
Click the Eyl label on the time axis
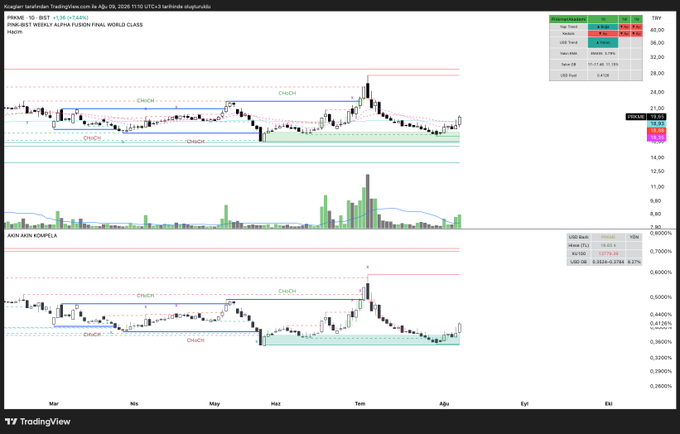pyautogui.click(x=524, y=404)
